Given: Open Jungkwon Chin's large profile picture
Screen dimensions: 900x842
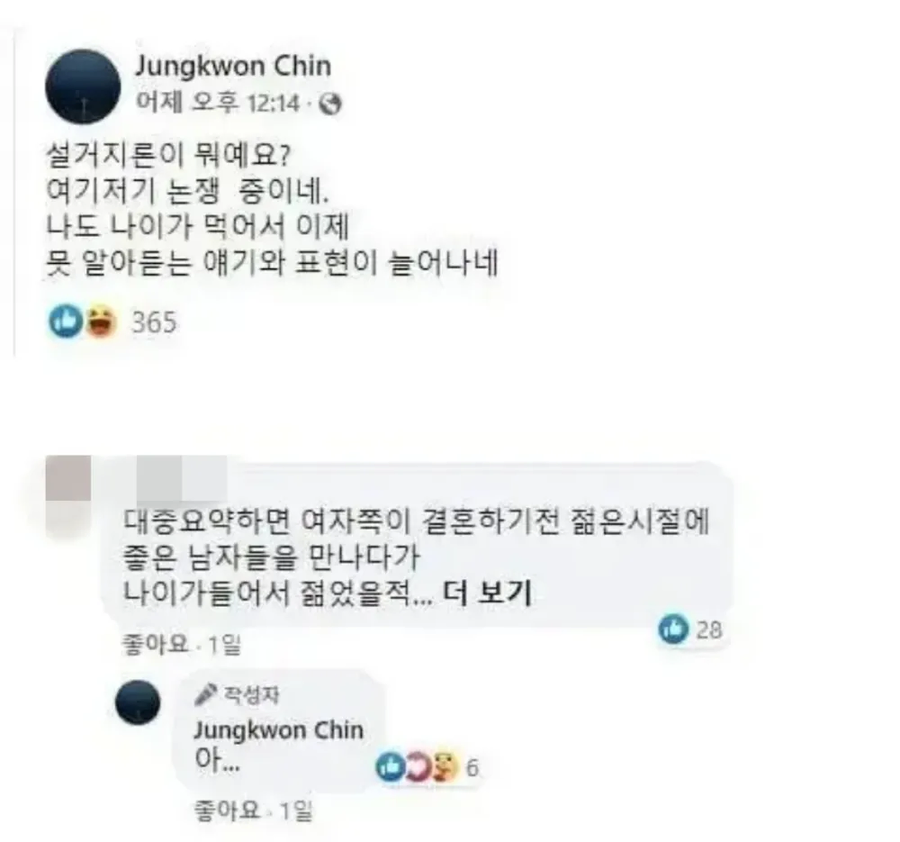Looking at the screenshot, I should point(83,87).
